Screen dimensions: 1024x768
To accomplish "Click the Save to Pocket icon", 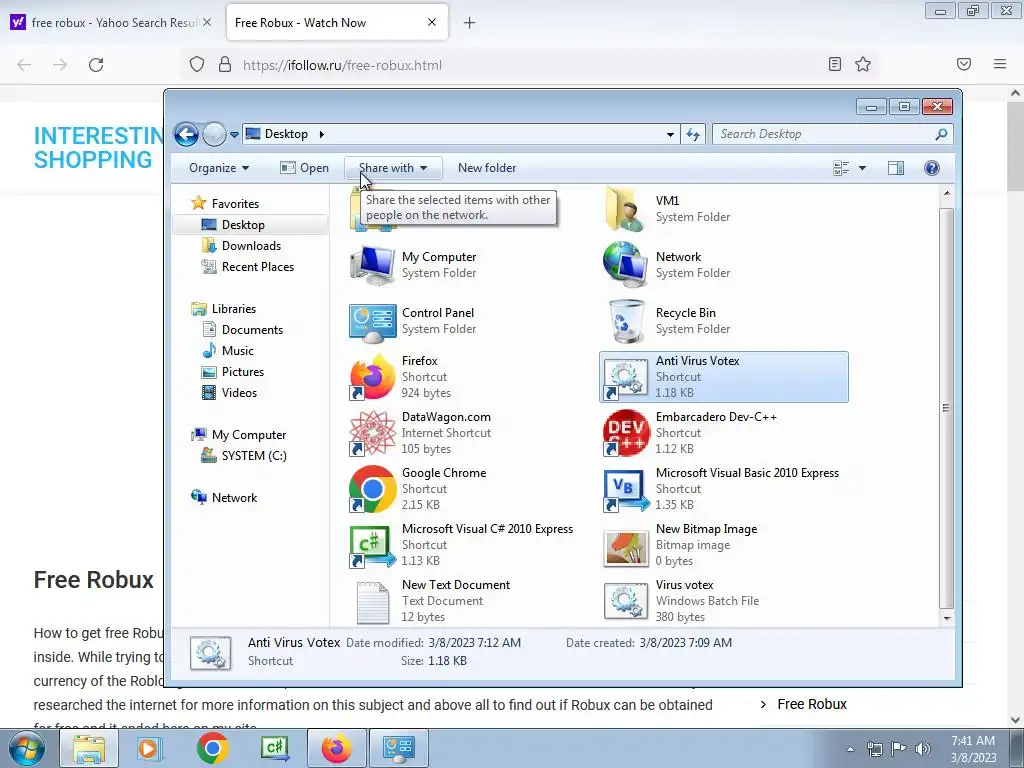I will click(964, 64).
